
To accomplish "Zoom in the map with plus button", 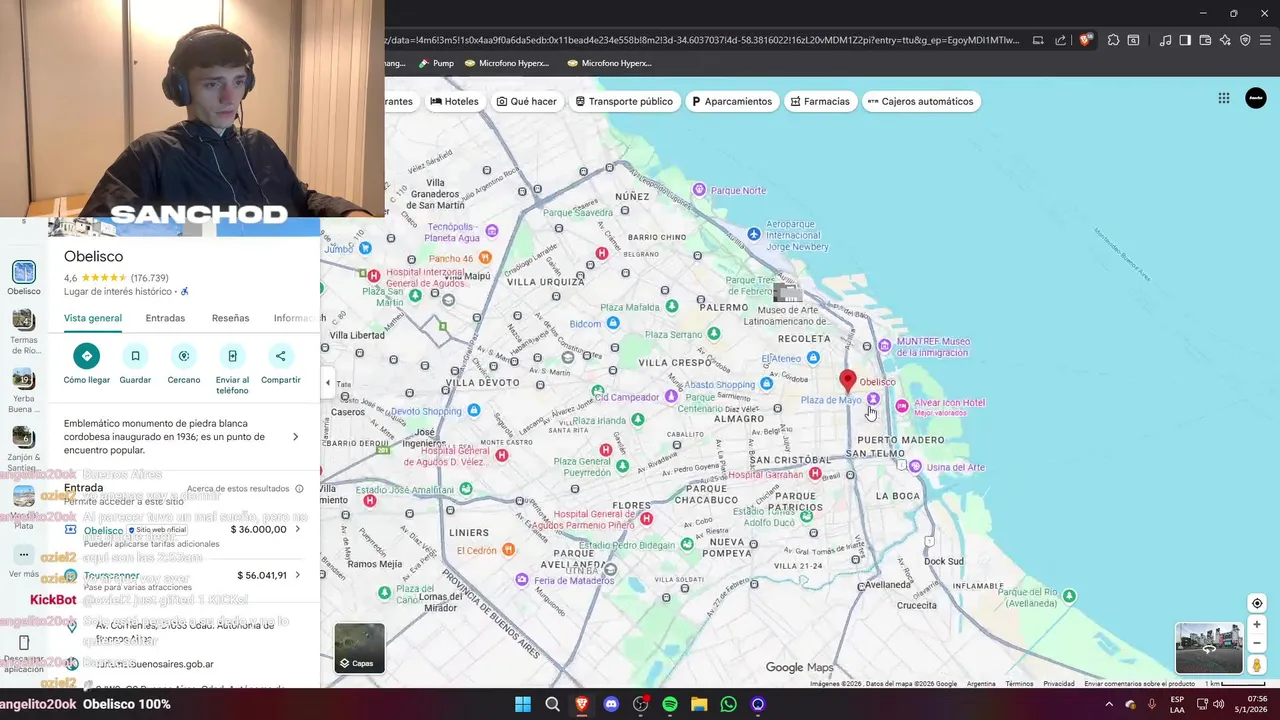I will tap(1257, 625).
